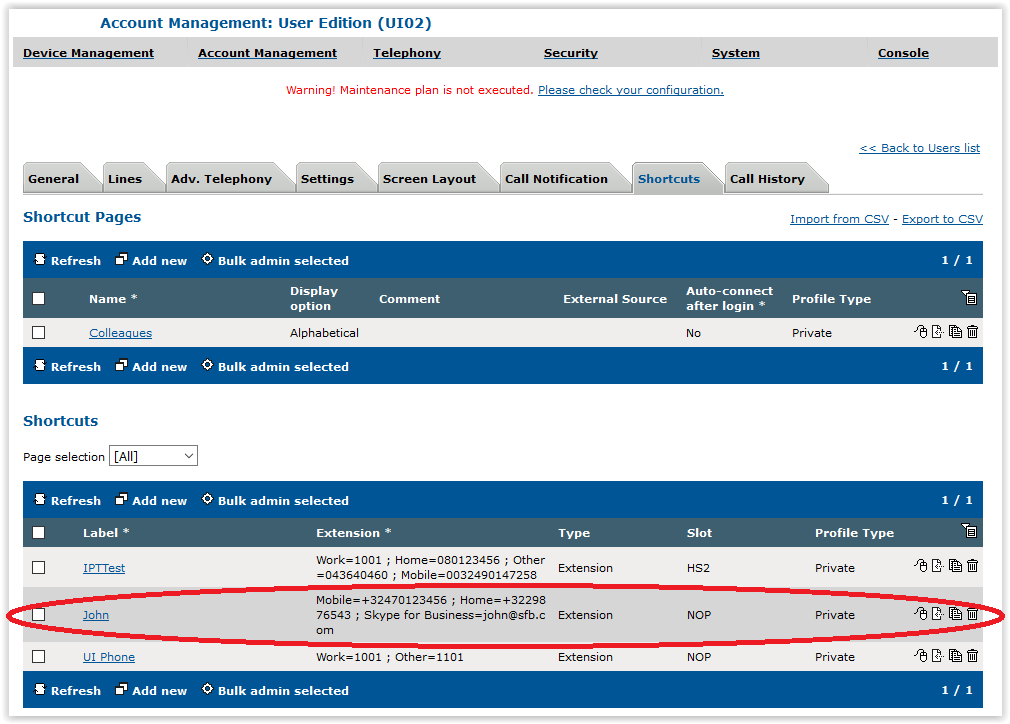Click the page-with-arrow icon in IPTTest row
Image resolution: width=1010 pixels, height=724 pixels.
point(938,566)
